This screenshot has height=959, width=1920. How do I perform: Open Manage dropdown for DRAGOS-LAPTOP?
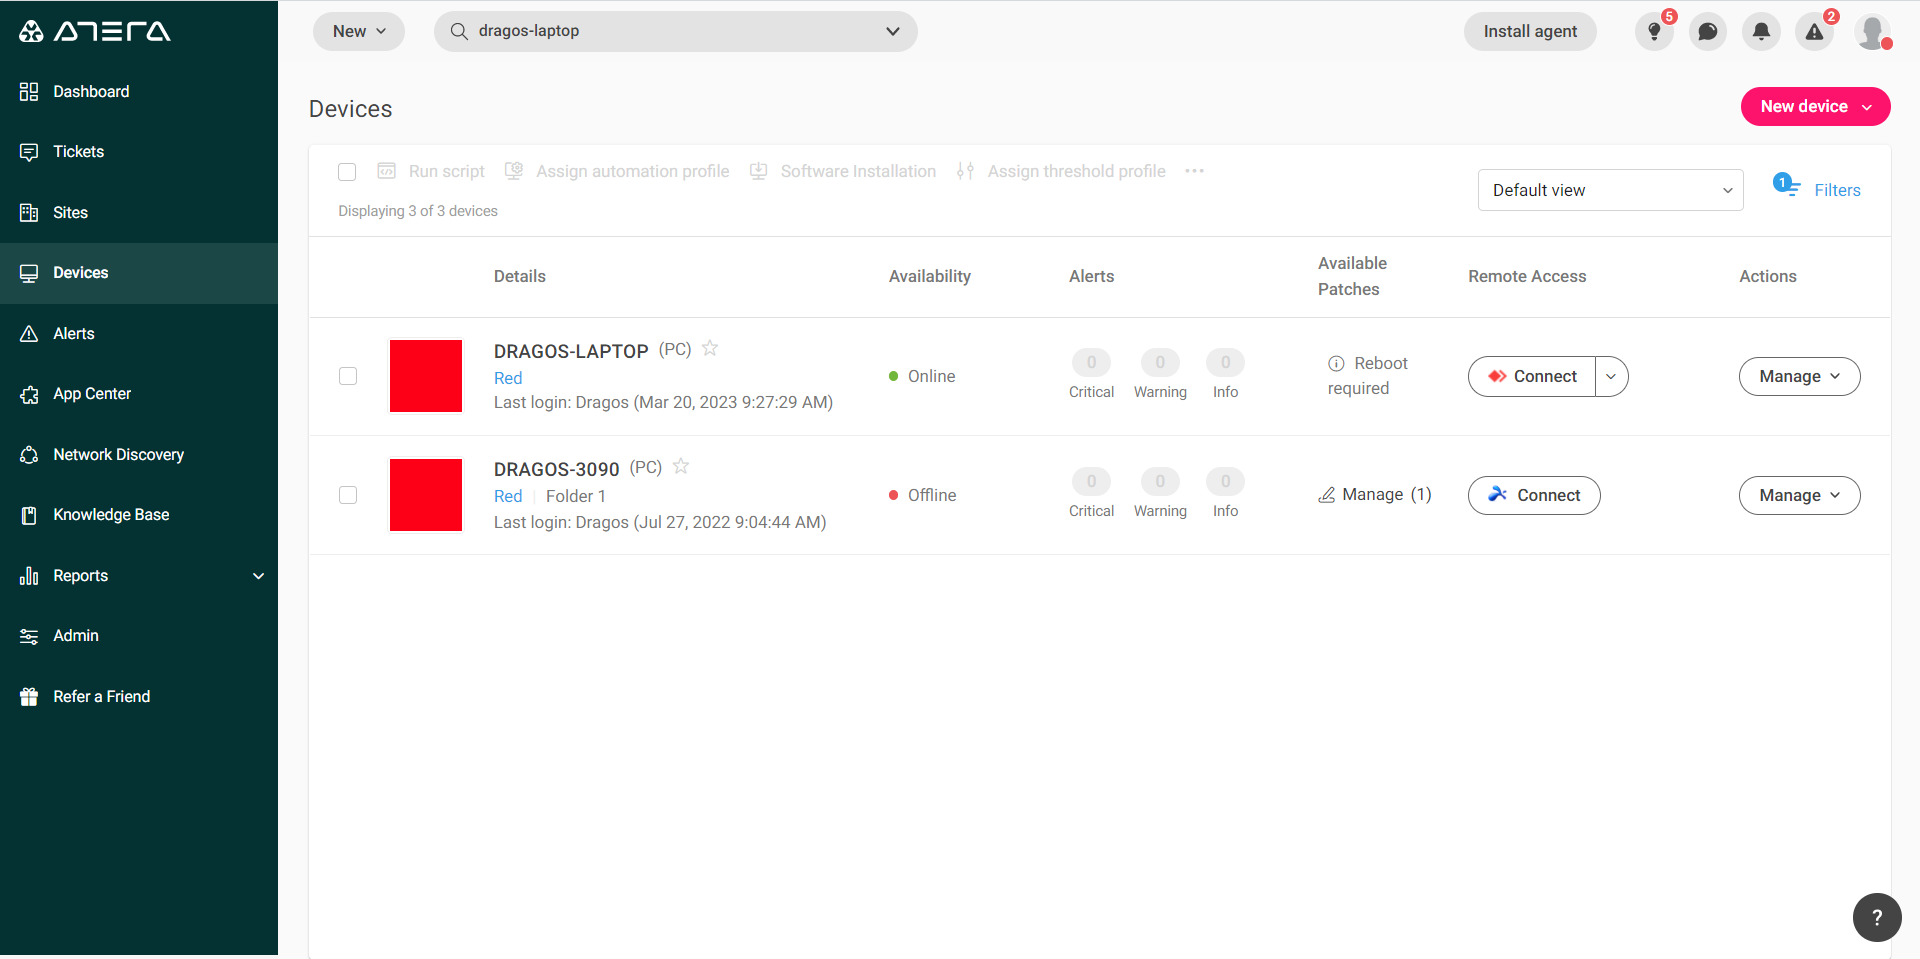pos(1799,376)
